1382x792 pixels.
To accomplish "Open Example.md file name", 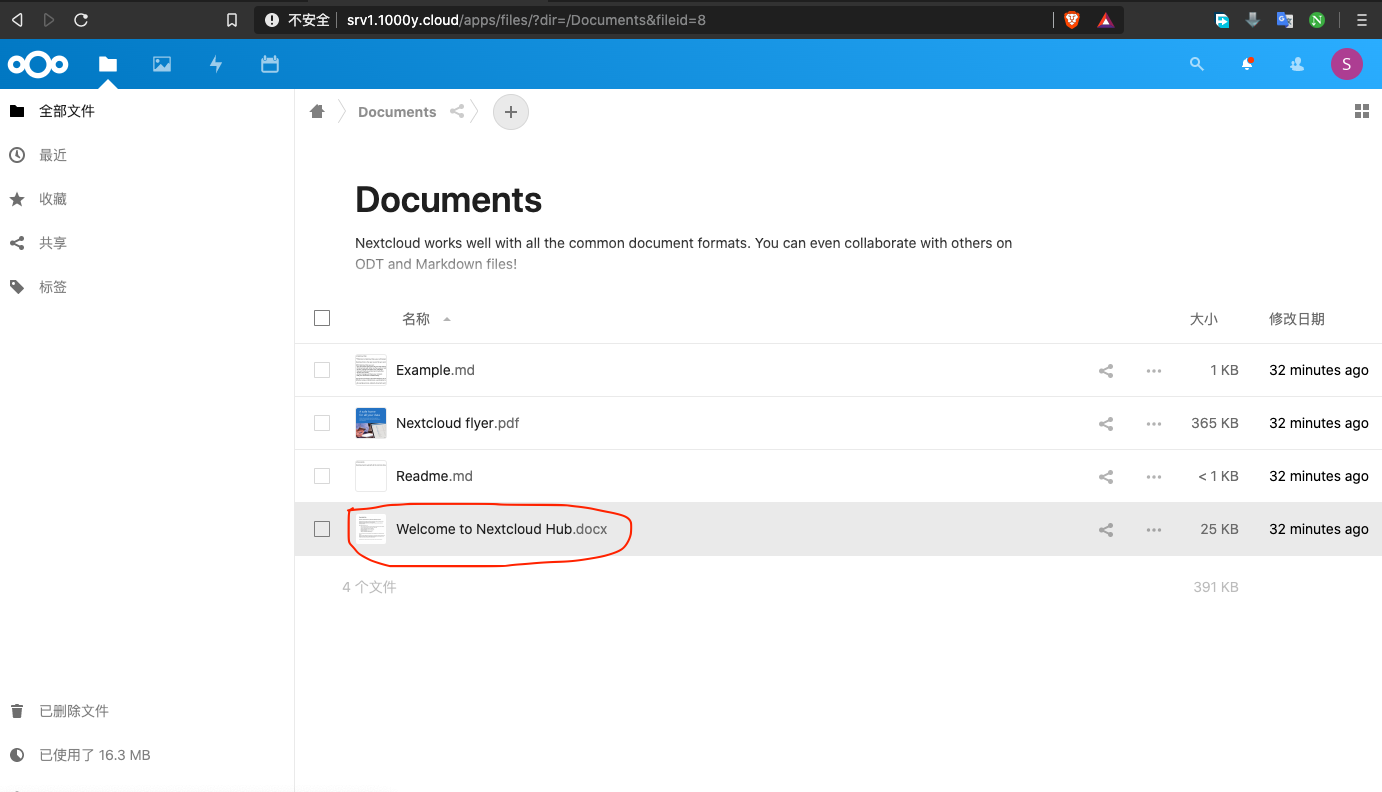I will 435,370.
